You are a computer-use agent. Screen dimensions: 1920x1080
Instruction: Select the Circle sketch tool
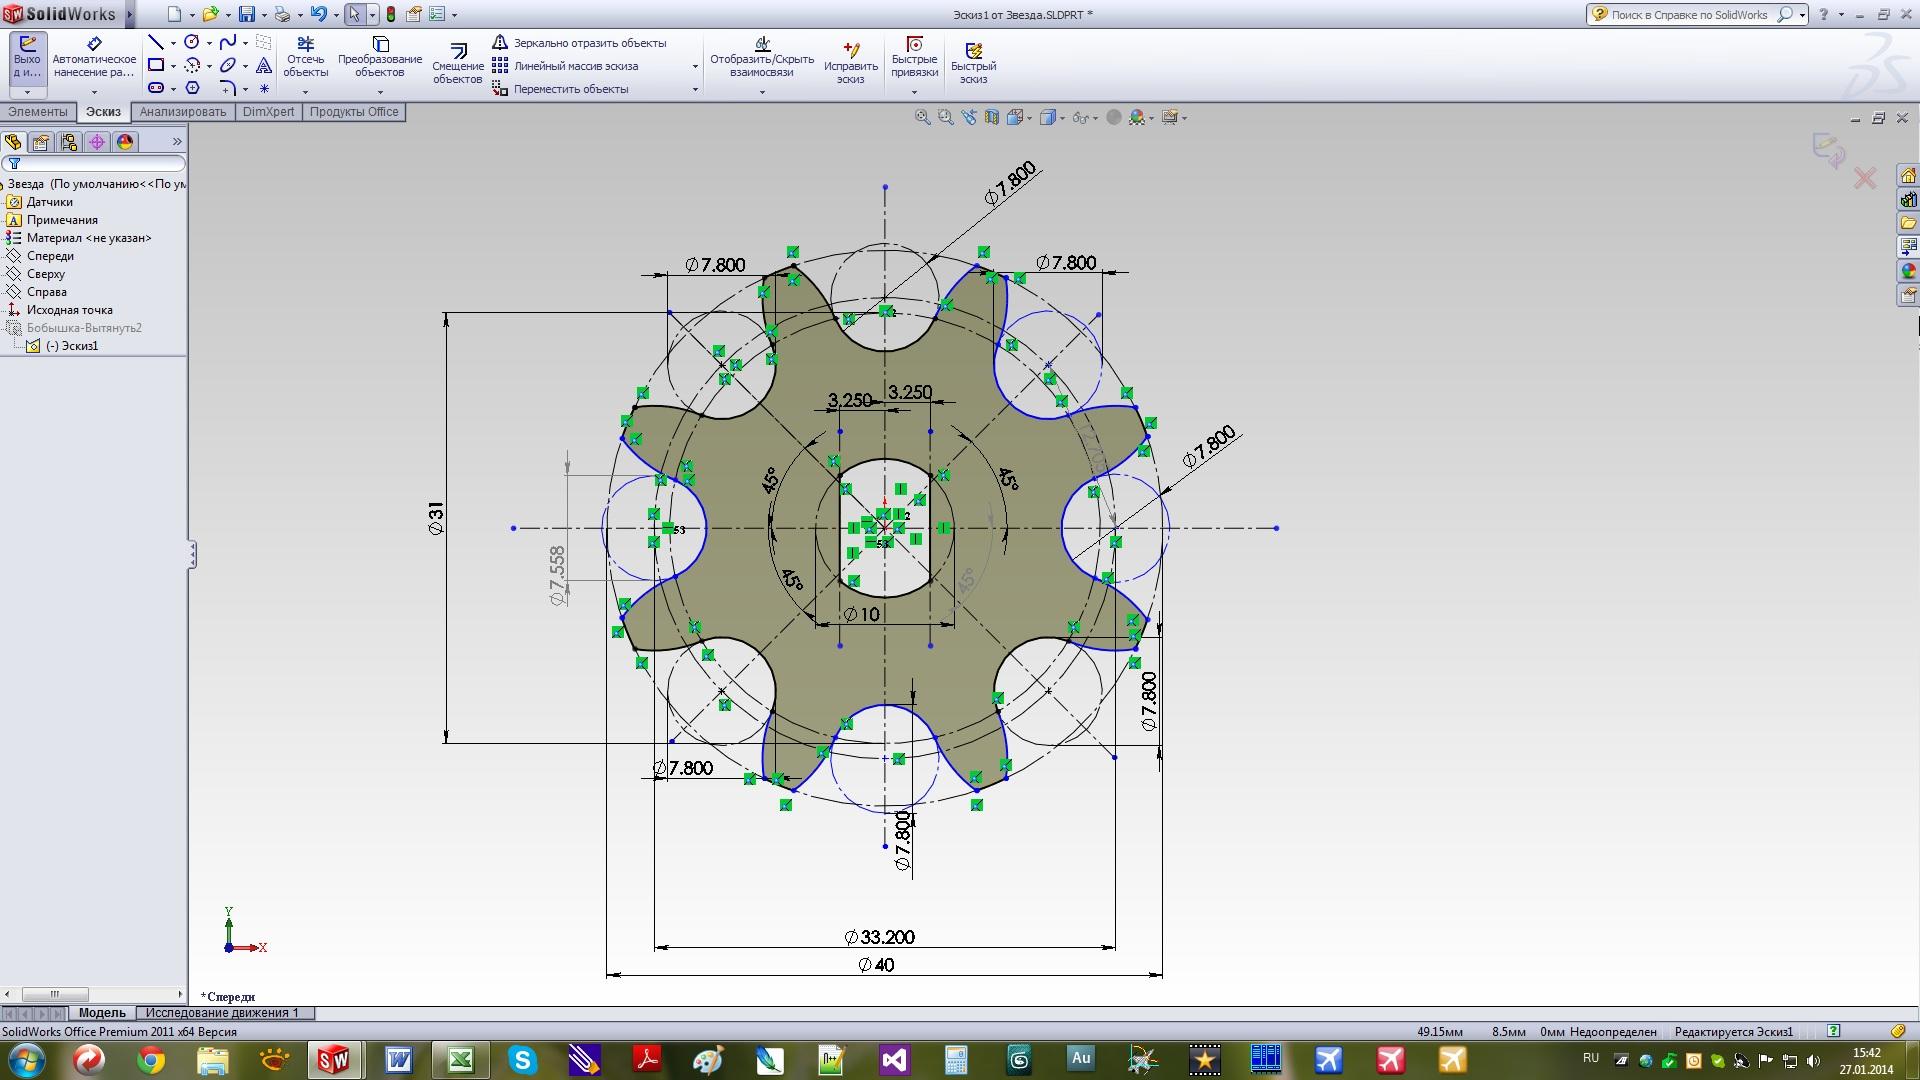(x=192, y=42)
